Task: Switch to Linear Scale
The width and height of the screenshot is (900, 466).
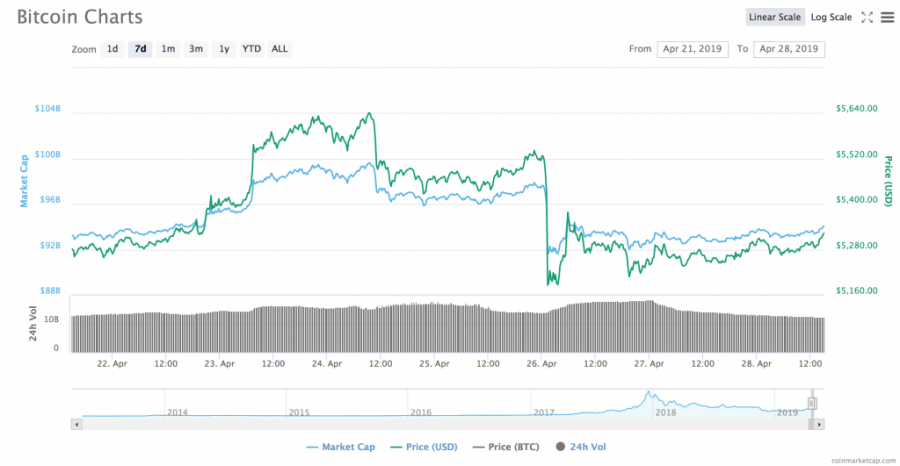Action: click(775, 17)
